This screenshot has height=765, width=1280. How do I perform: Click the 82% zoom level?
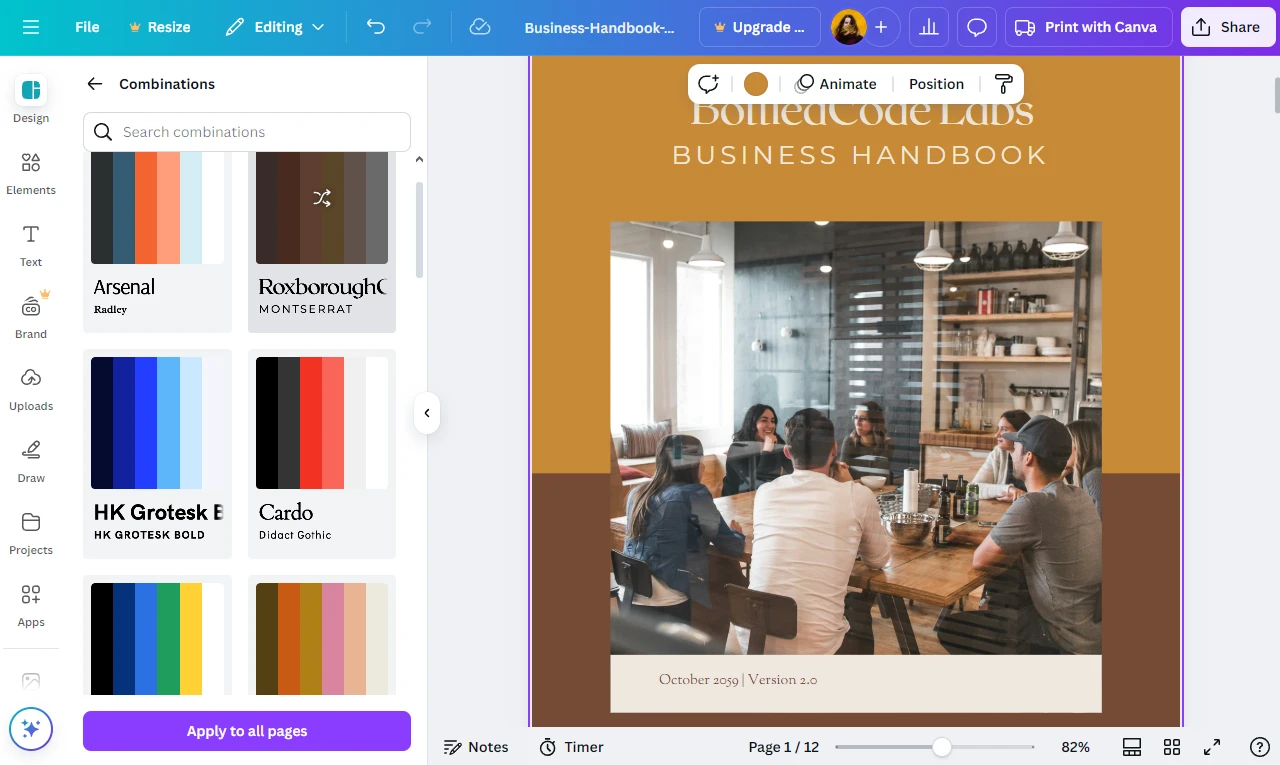(x=1075, y=747)
